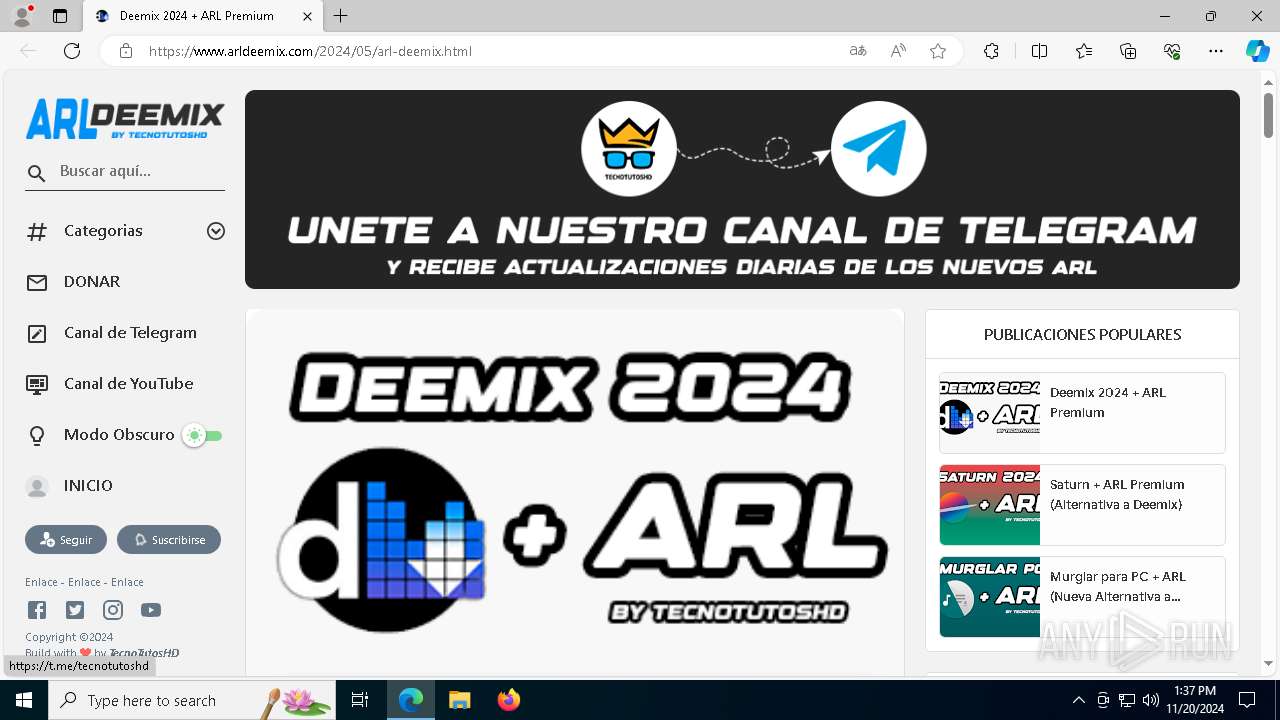Click the Modo Obscuro lightbulb icon
Viewport: 1280px width, 720px height.
(x=37, y=435)
